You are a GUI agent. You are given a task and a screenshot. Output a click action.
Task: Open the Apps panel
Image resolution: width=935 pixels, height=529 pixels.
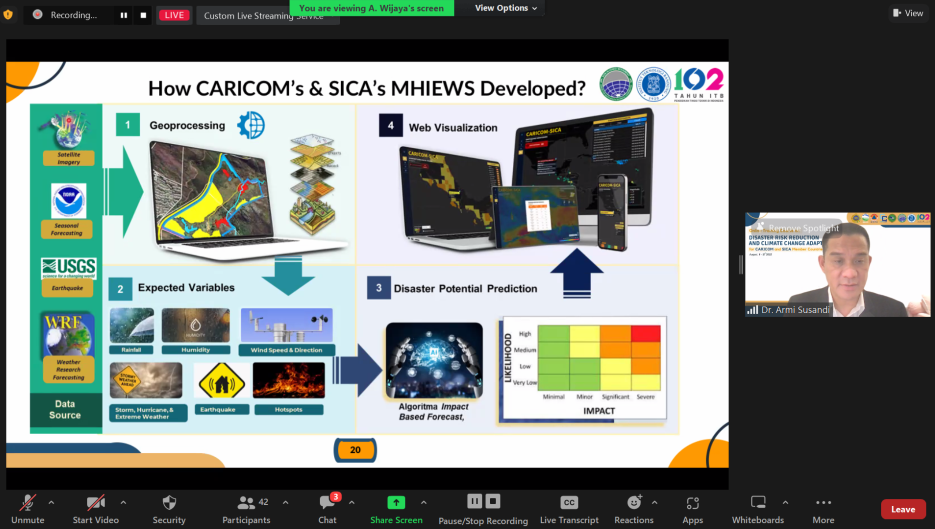693,508
